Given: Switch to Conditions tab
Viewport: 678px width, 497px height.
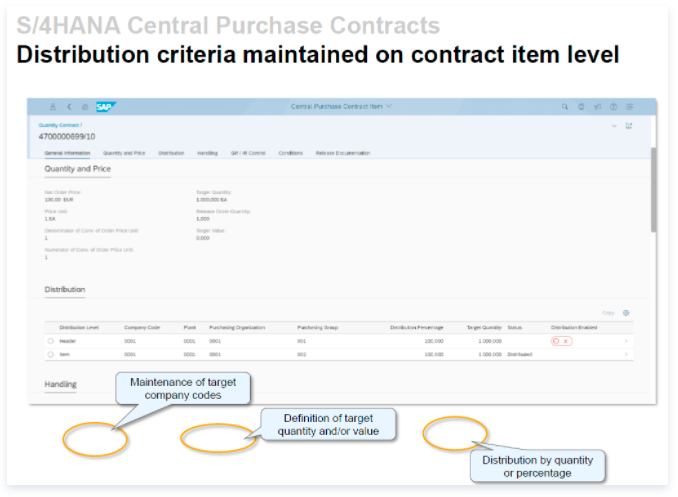Looking at the screenshot, I should [x=291, y=153].
